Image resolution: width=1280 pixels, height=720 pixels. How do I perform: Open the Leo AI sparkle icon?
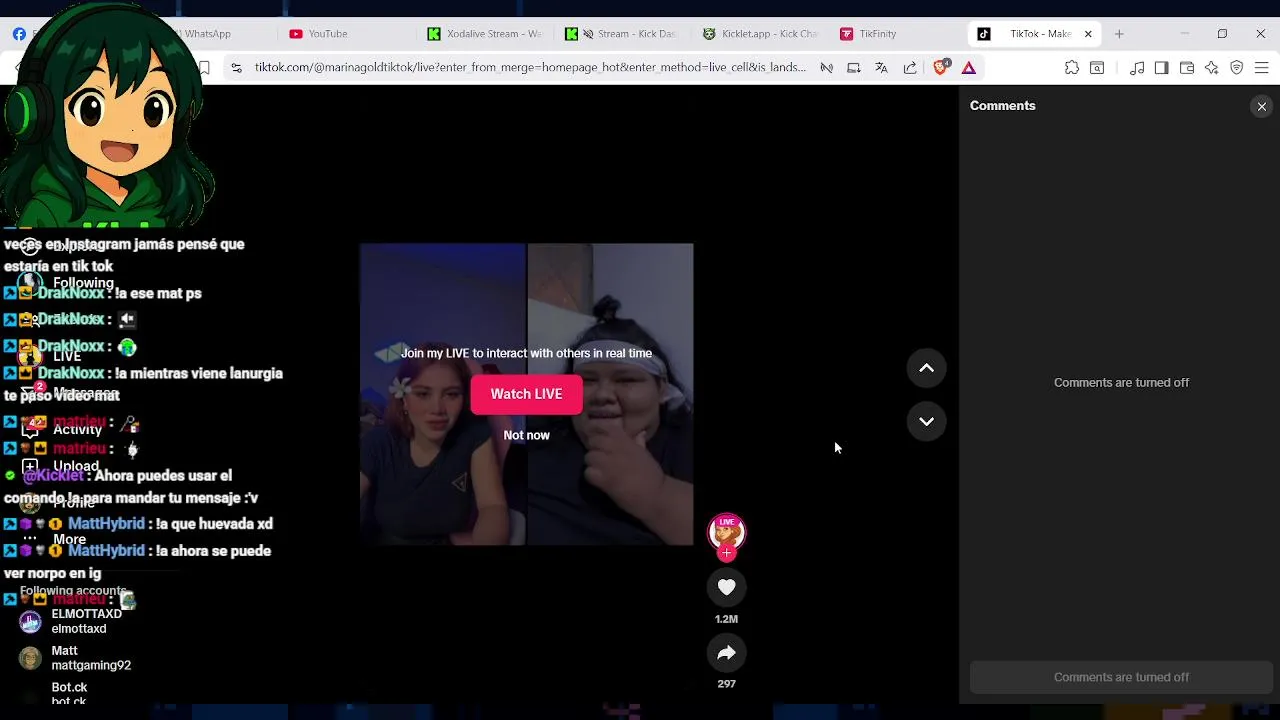click(x=1212, y=68)
